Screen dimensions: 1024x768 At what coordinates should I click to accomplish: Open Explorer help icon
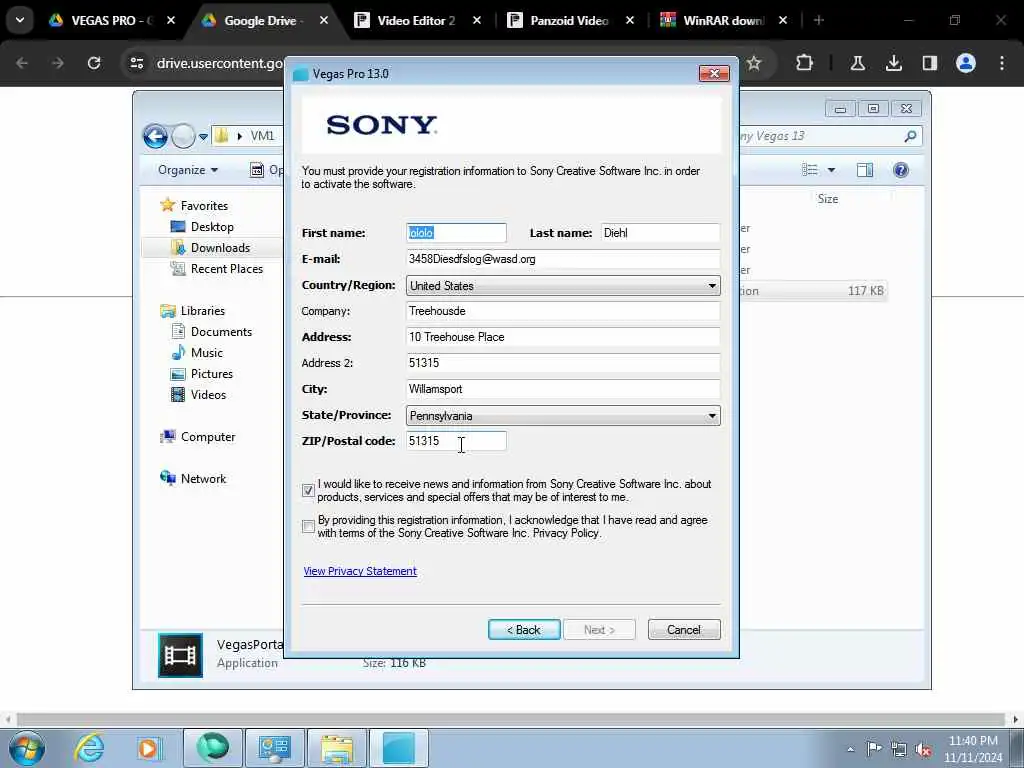901,170
